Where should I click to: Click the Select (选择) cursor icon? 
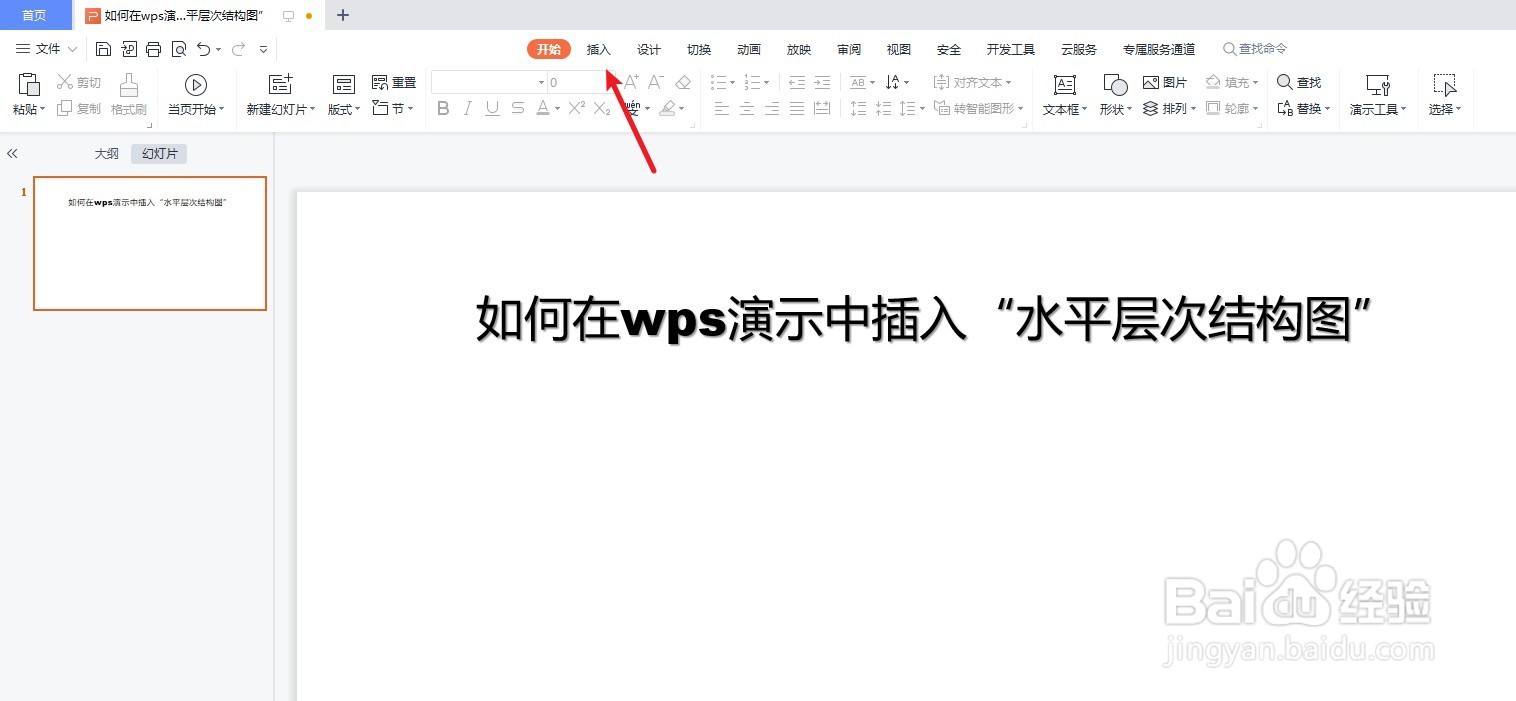(1444, 85)
